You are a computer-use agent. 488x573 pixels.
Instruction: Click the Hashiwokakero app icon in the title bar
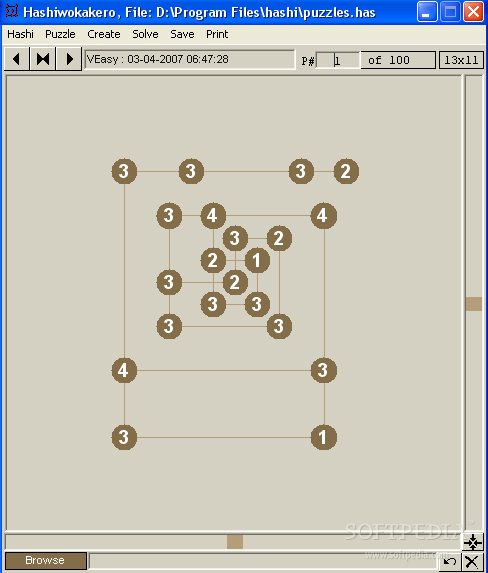12,11
